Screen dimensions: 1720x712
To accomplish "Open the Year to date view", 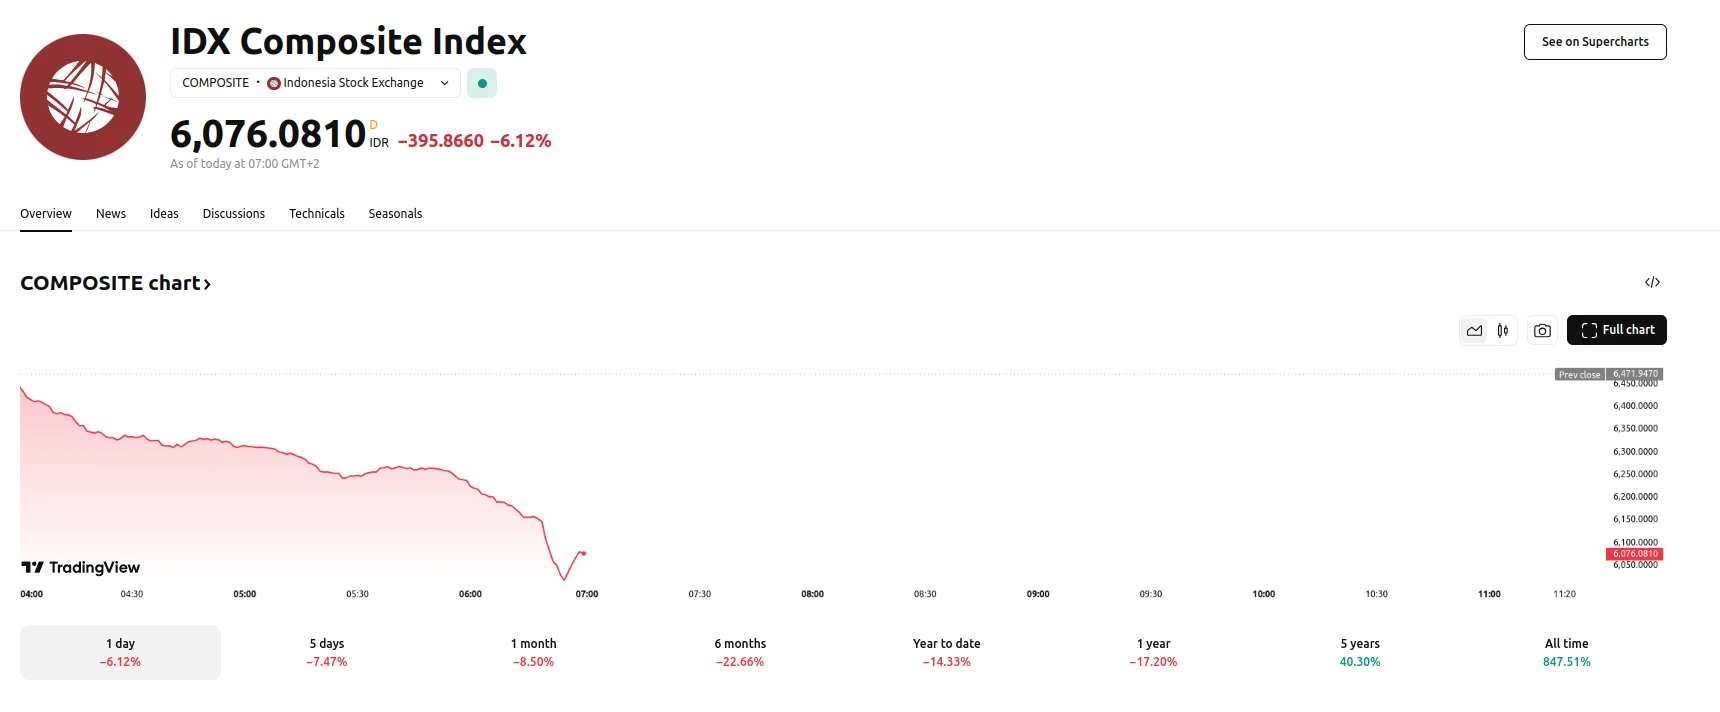I will click(945, 652).
